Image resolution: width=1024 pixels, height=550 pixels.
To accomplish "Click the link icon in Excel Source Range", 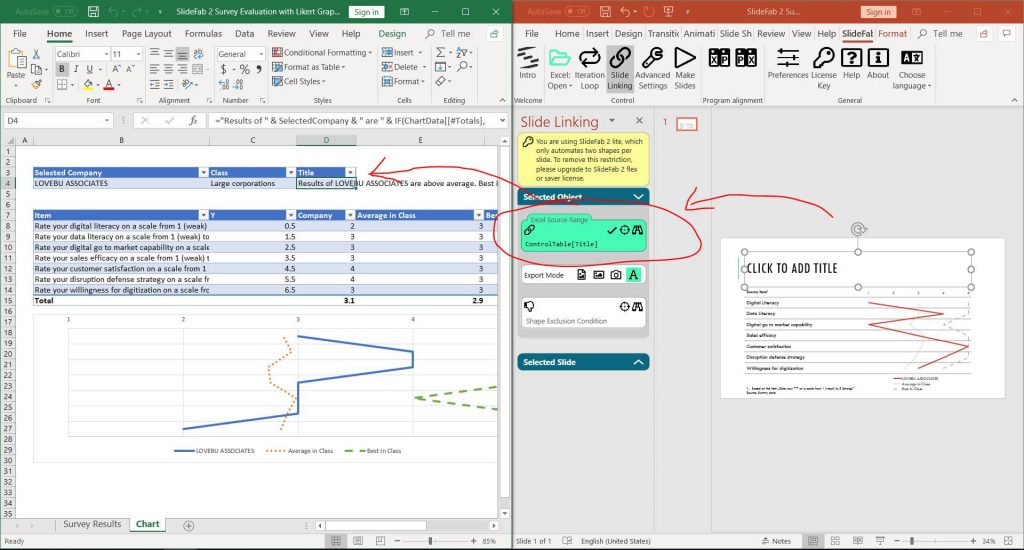I will (x=530, y=230).
